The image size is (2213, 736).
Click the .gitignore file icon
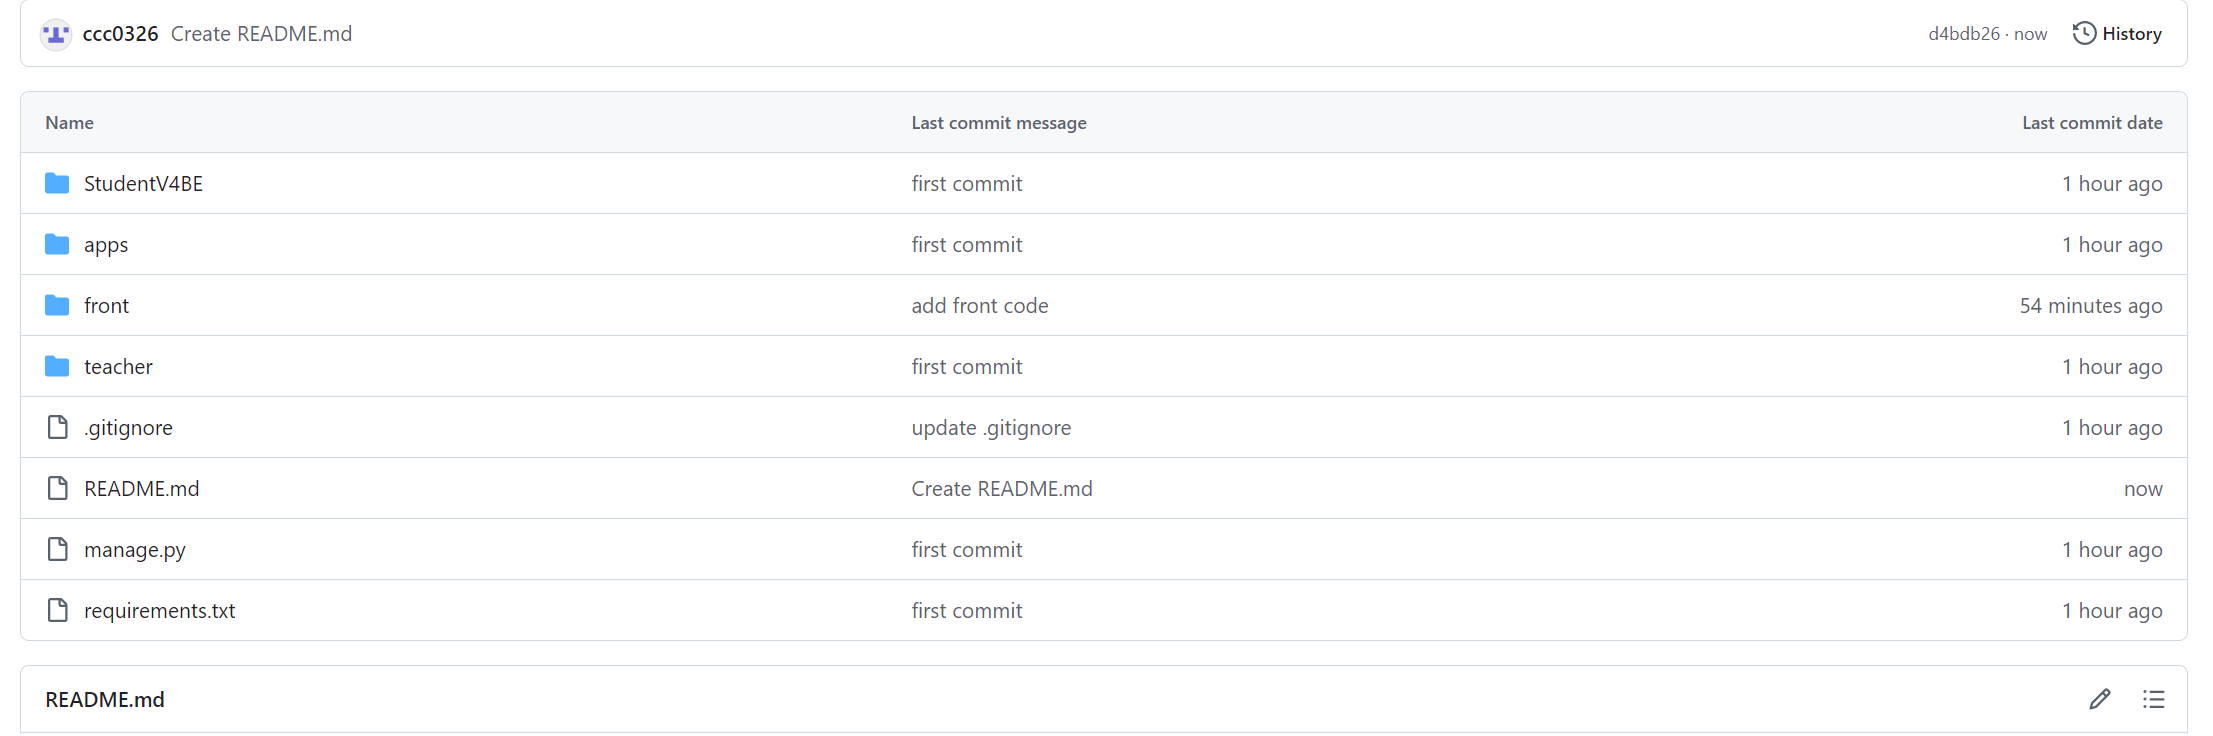coord(57,427)
